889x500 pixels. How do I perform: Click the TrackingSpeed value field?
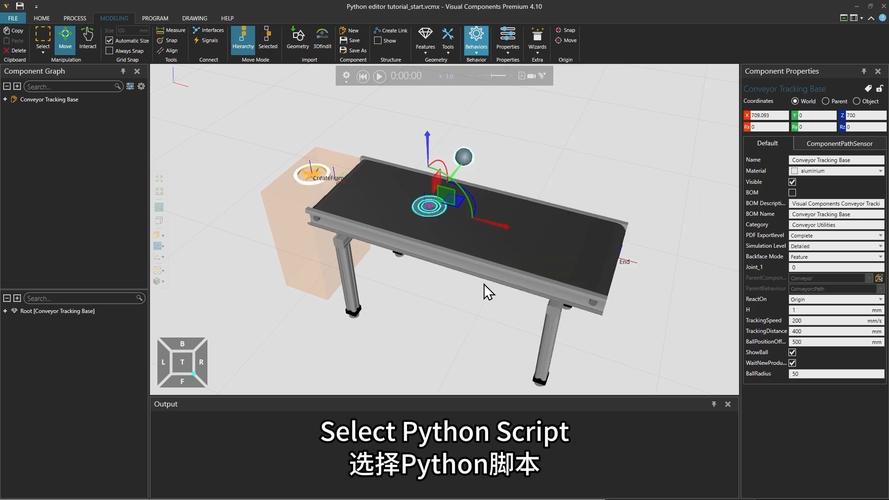[836, 320]
